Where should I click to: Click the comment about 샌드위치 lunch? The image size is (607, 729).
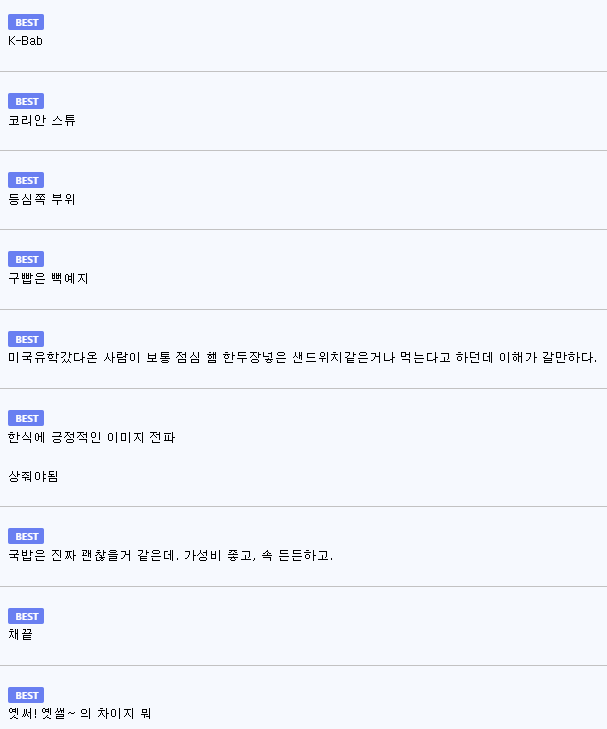[x=303, y=358]
